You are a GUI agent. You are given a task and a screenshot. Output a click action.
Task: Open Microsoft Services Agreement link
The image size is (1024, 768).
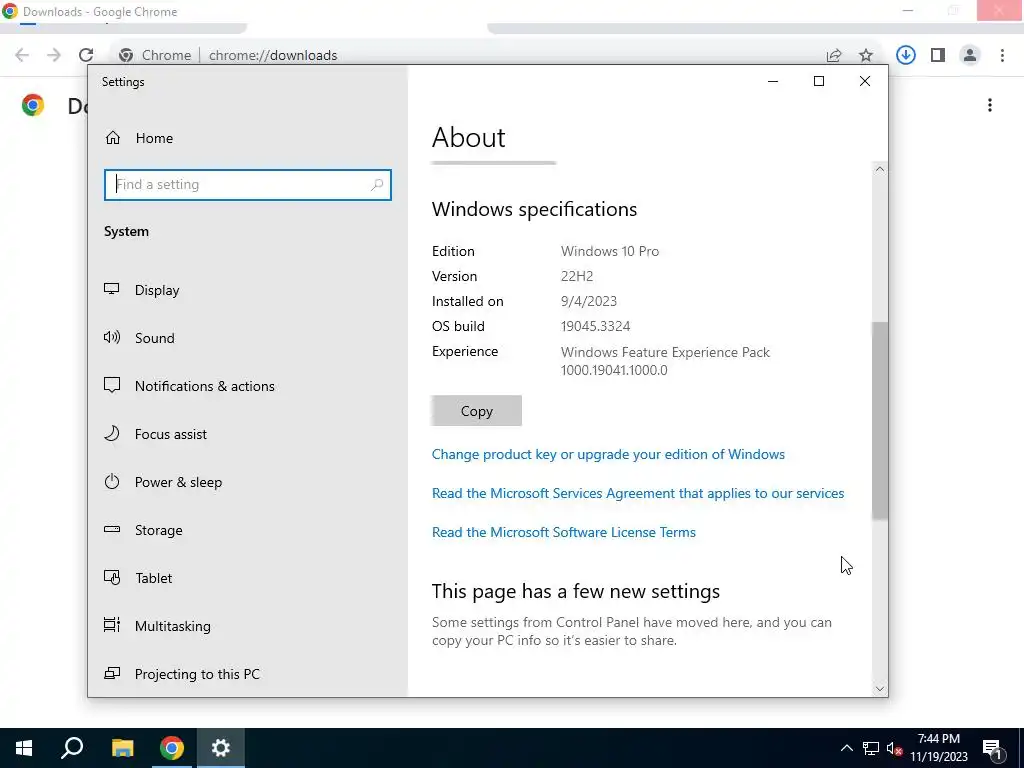pyautogui.click(x=638, y=493)
